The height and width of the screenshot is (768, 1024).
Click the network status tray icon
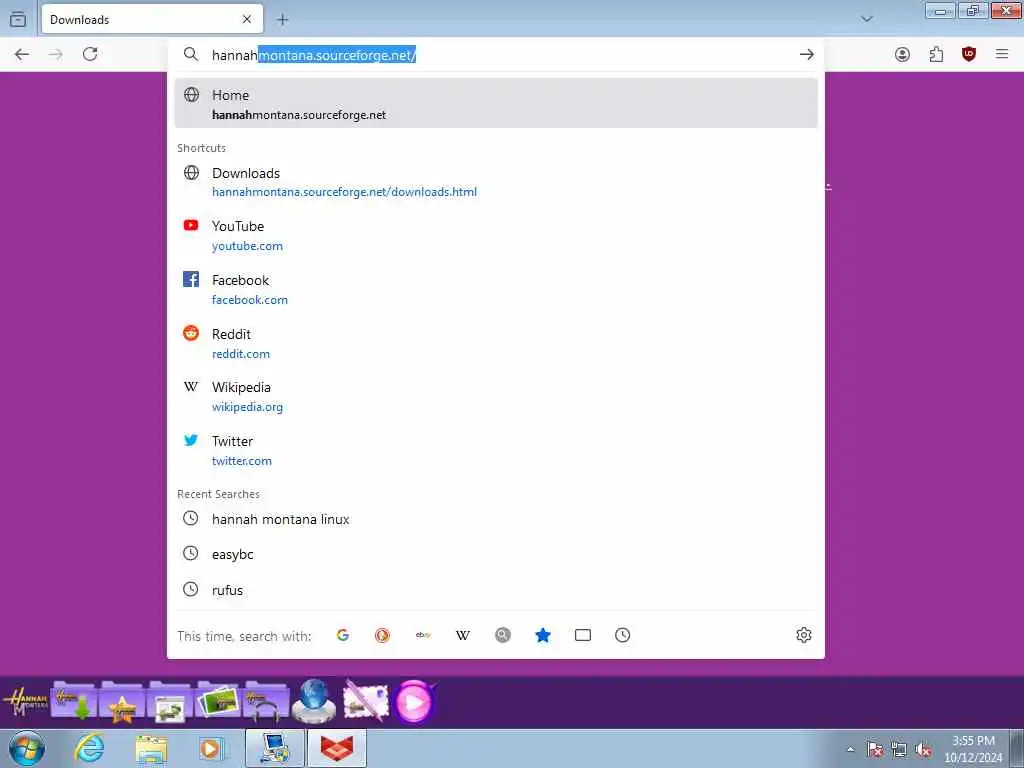[899, 749]
